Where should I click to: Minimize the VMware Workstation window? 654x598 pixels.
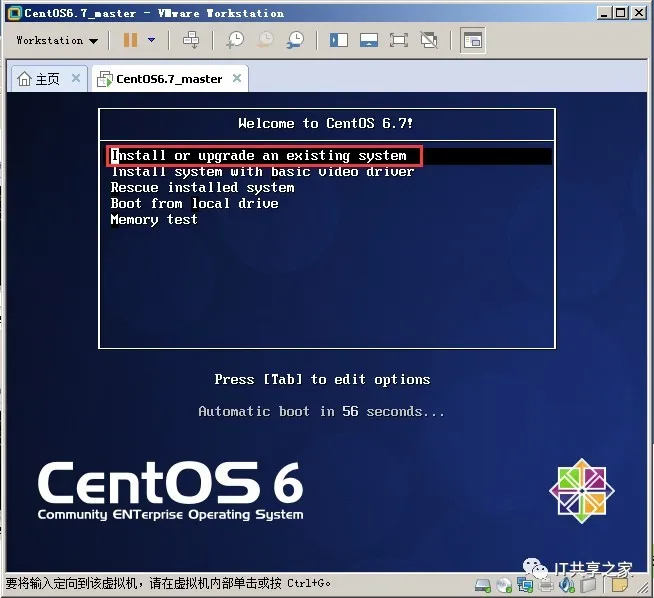pos(603,13)
